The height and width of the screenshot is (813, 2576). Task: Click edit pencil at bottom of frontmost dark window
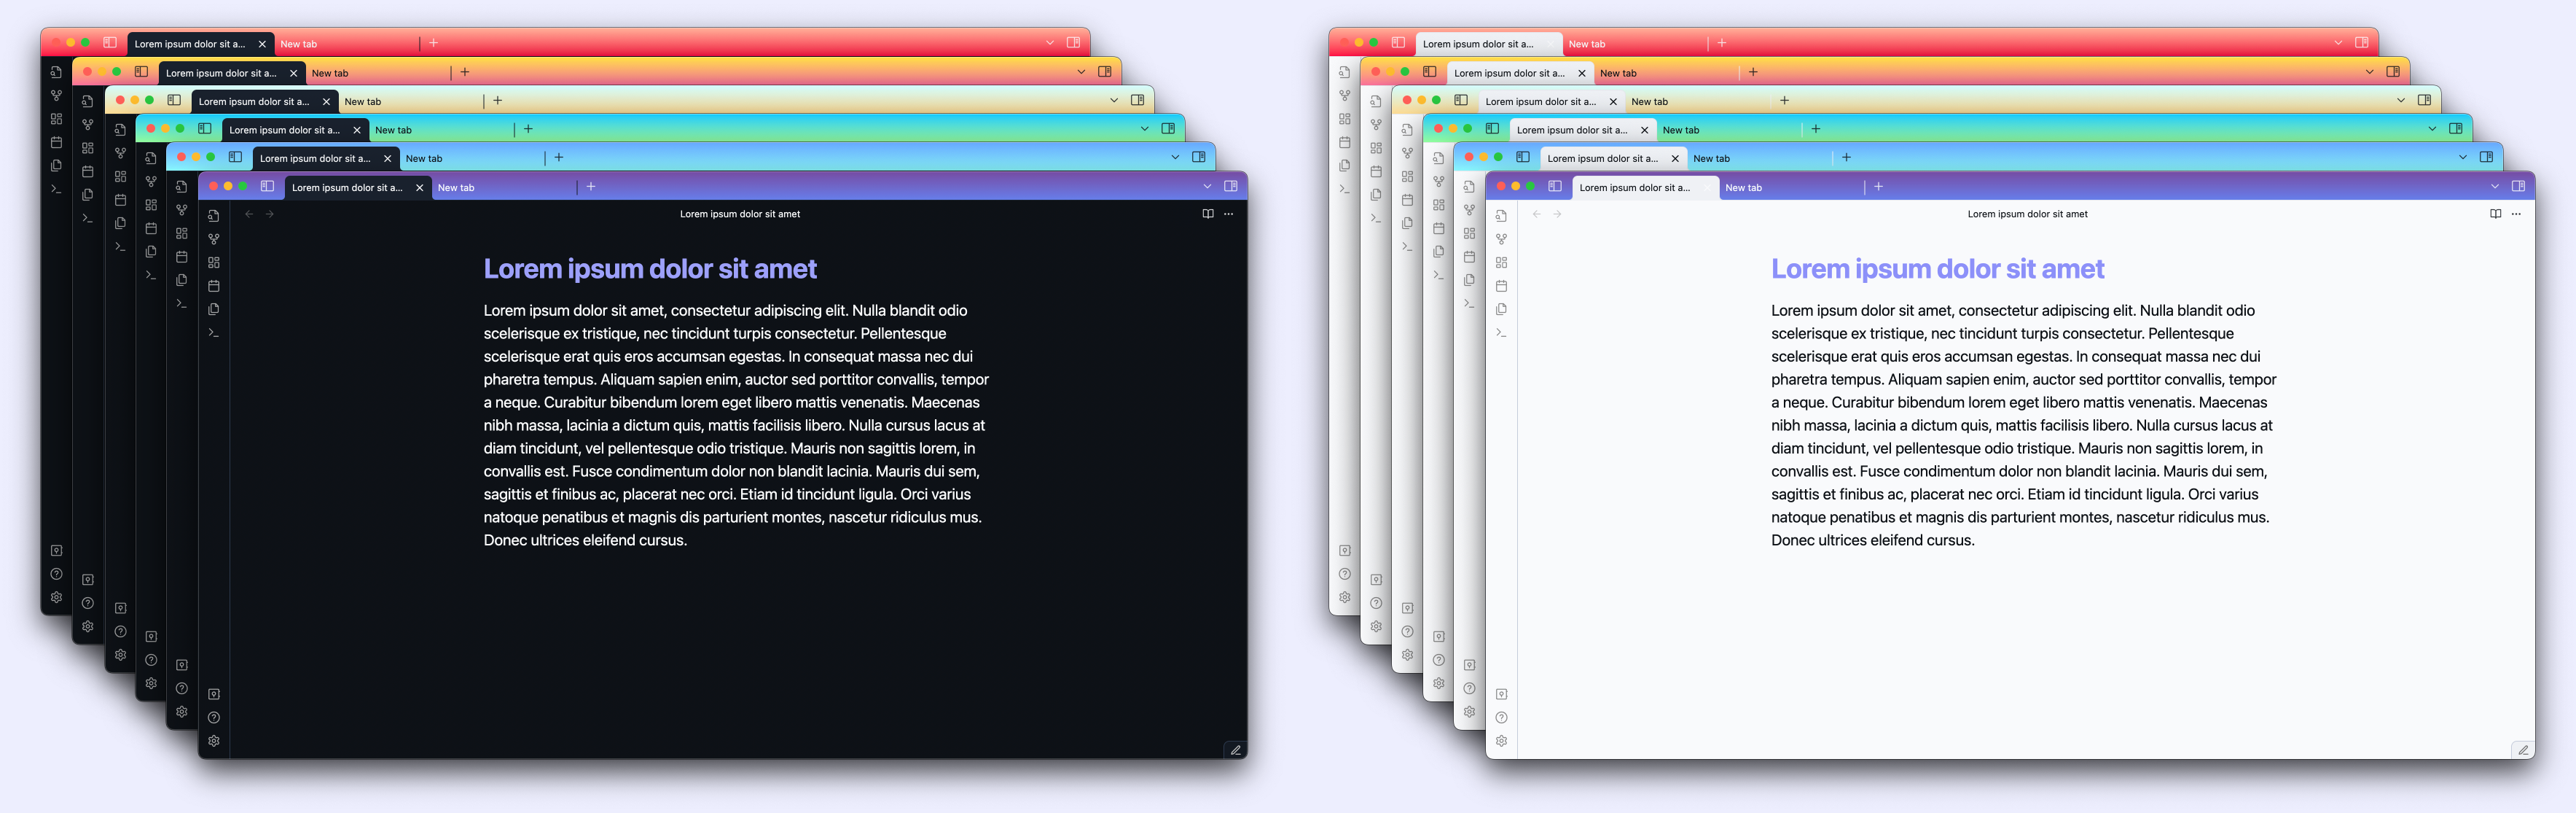[1235, 750]
